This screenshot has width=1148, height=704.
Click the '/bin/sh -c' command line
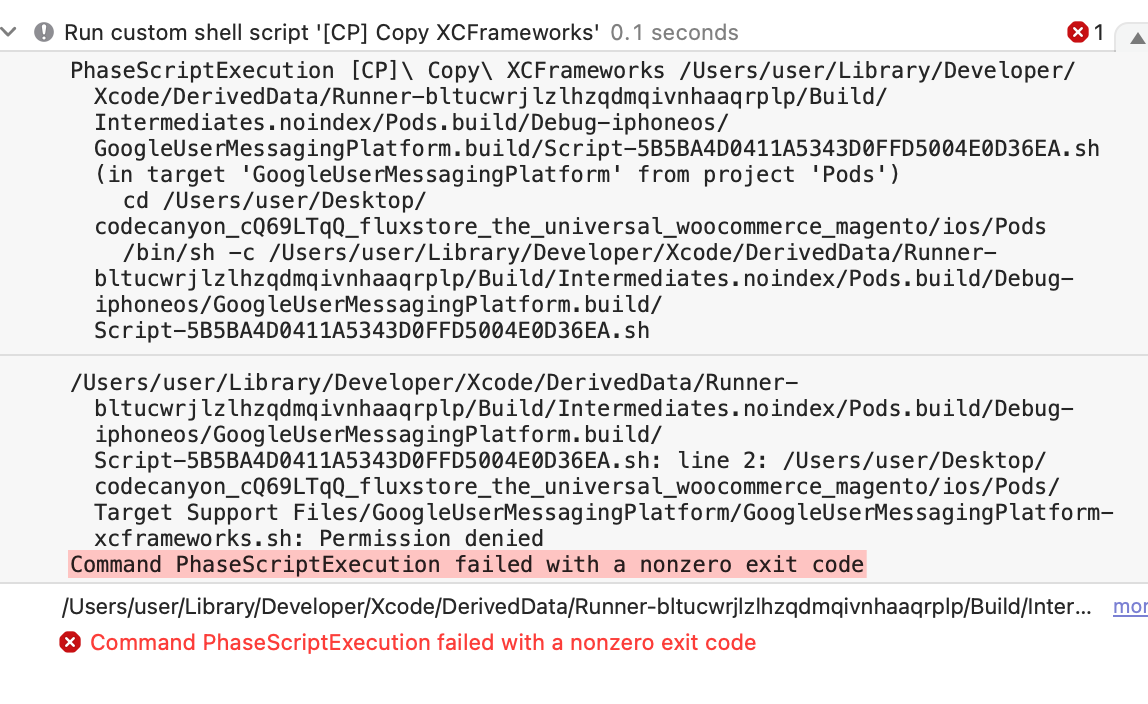tap(560, 253)
